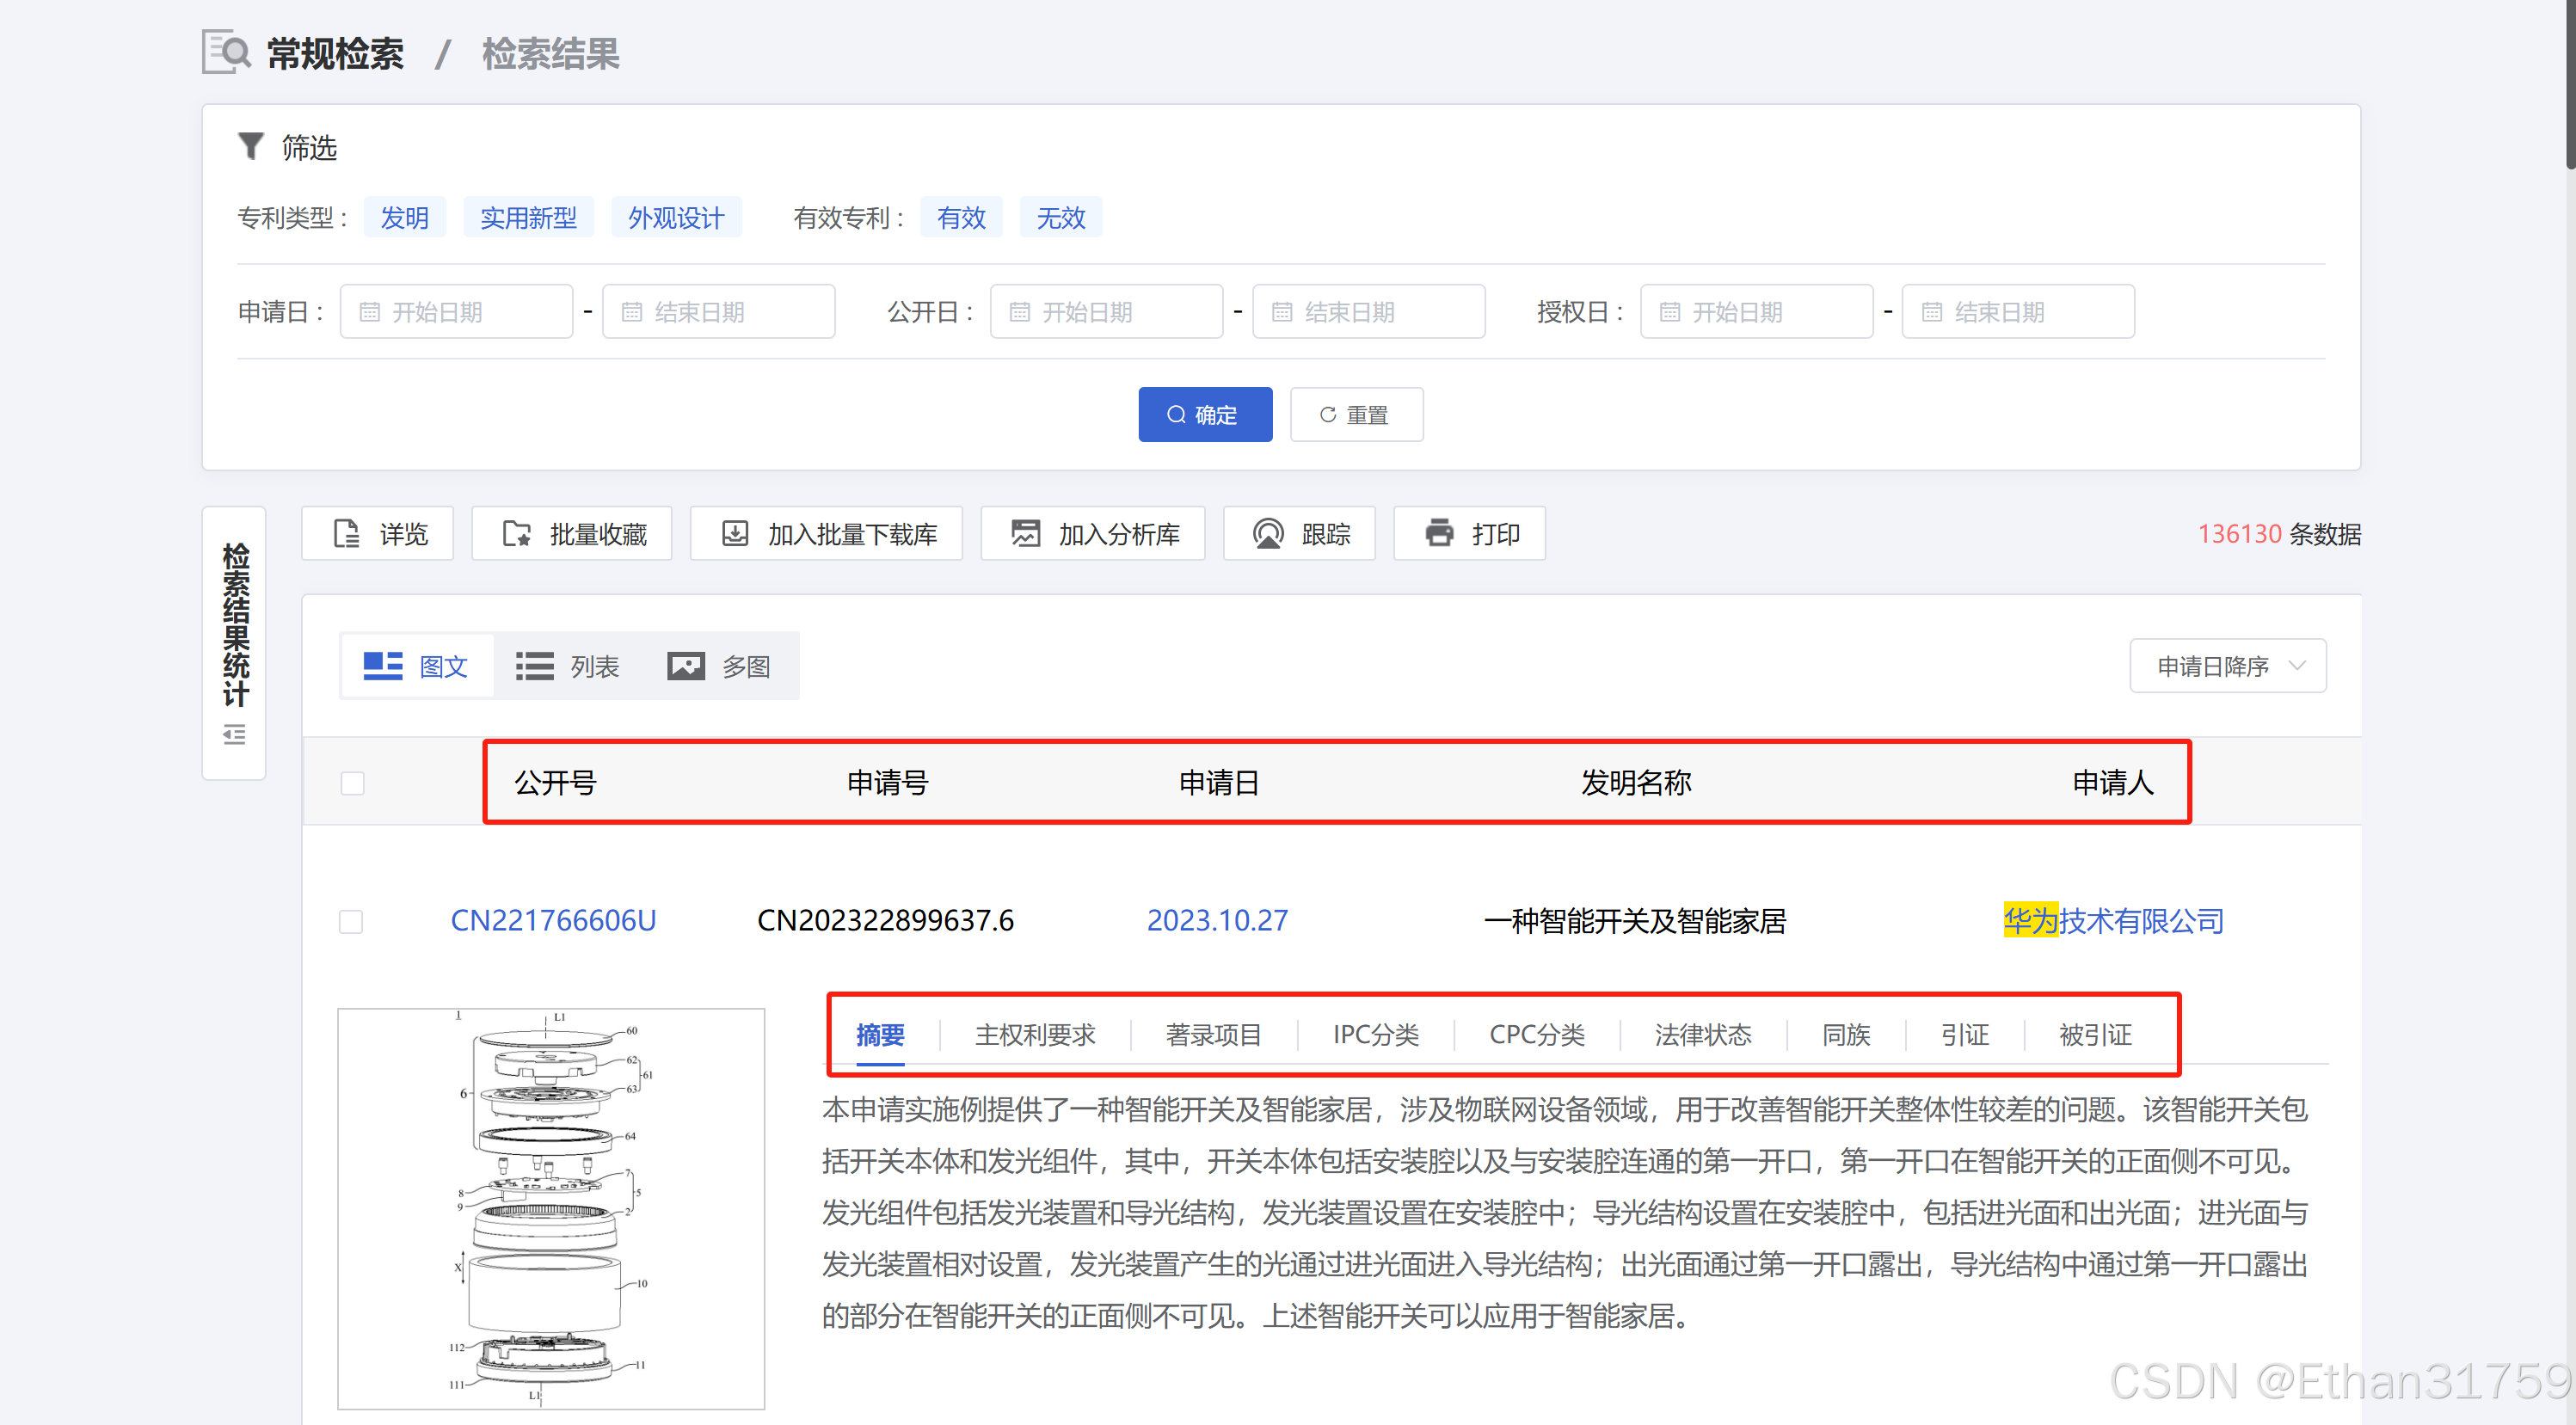Click the 跟踪 tracking icon
The height and width of the screenshot is (1425, 2576).
1268,534
